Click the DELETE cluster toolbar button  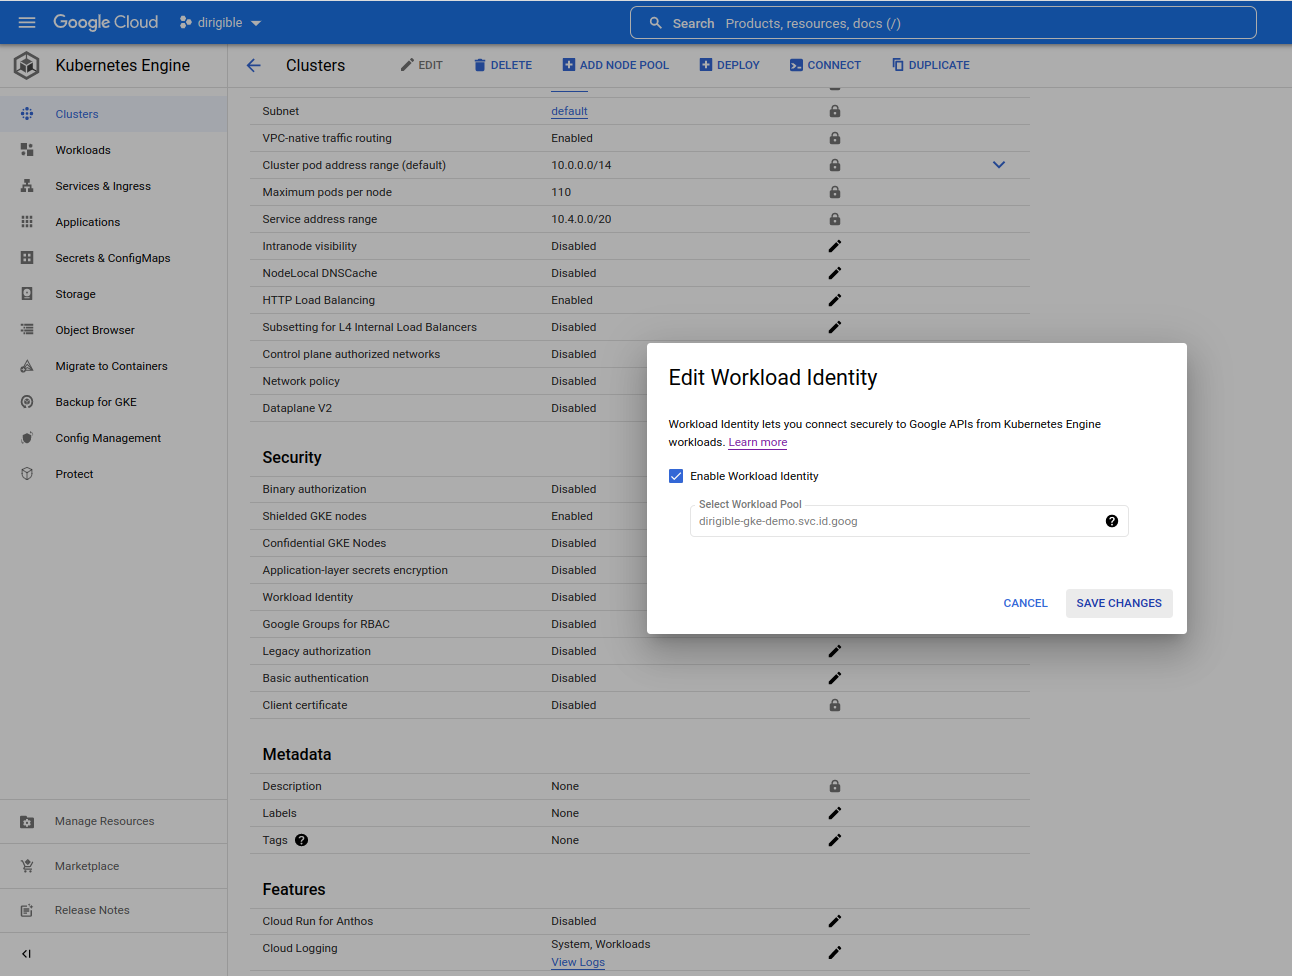(503, 65)
